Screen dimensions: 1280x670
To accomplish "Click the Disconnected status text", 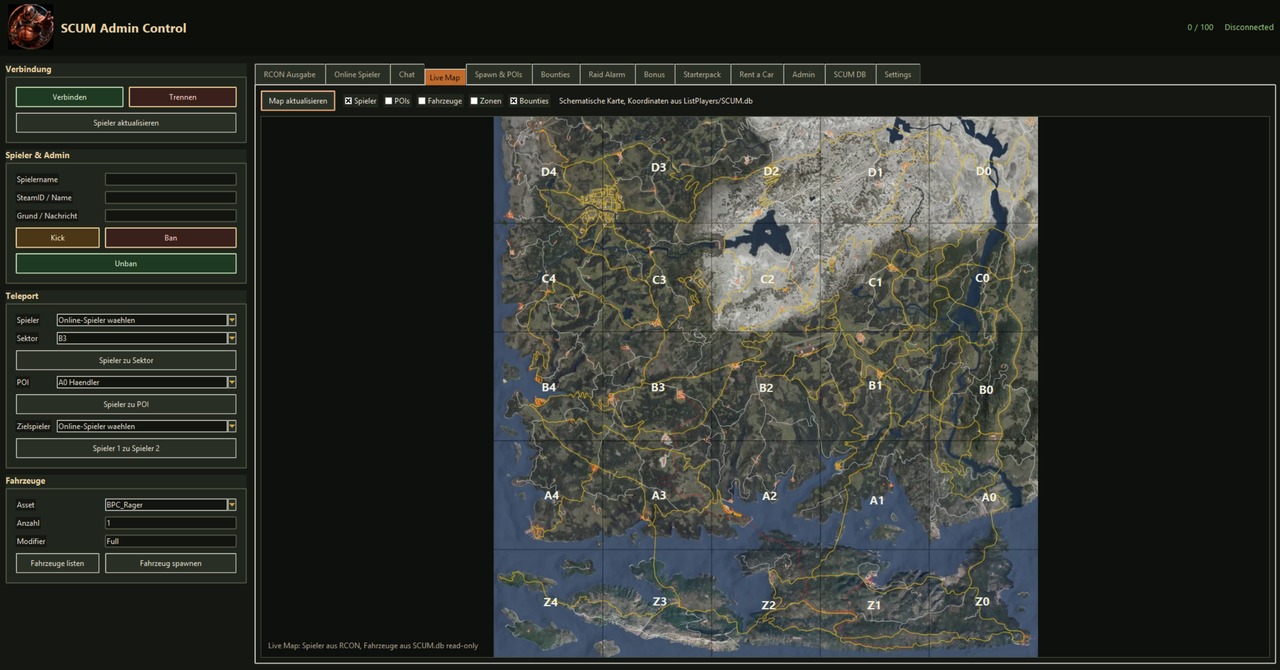I will pos(1249,27).
